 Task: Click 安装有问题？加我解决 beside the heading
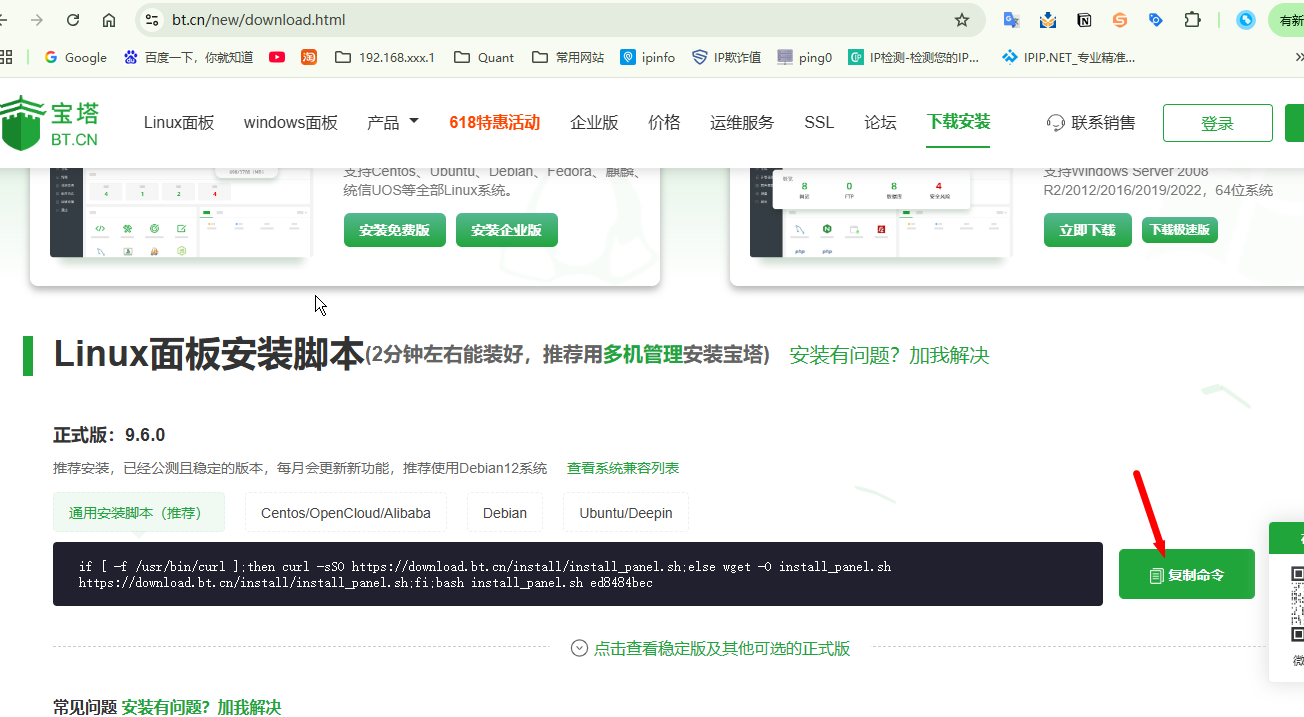[x=889, y=355]
